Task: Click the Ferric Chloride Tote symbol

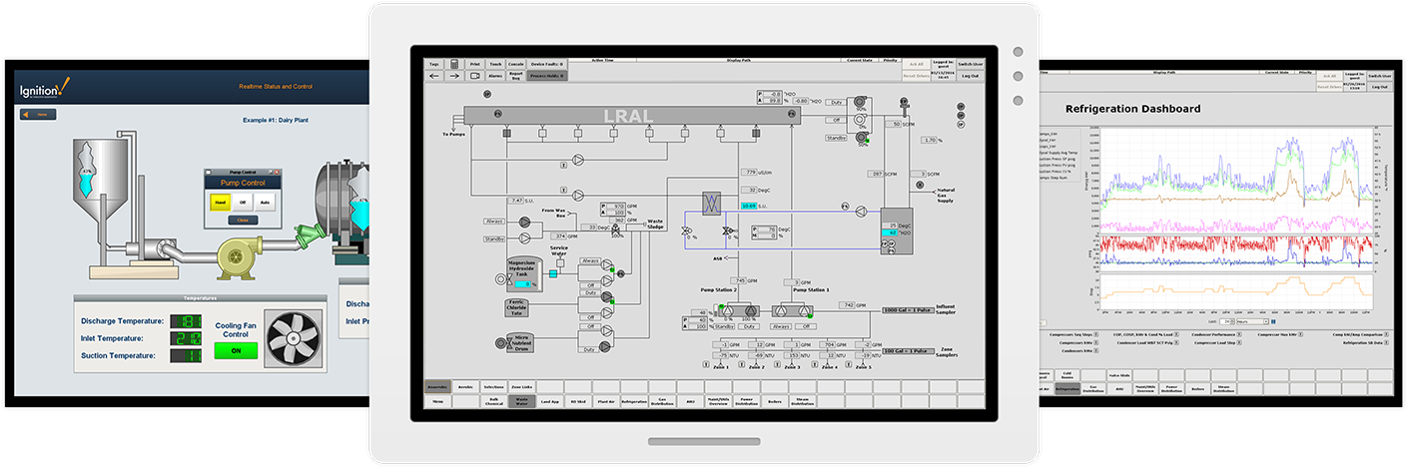Action: pyautogui.click(x=517, y=307)
